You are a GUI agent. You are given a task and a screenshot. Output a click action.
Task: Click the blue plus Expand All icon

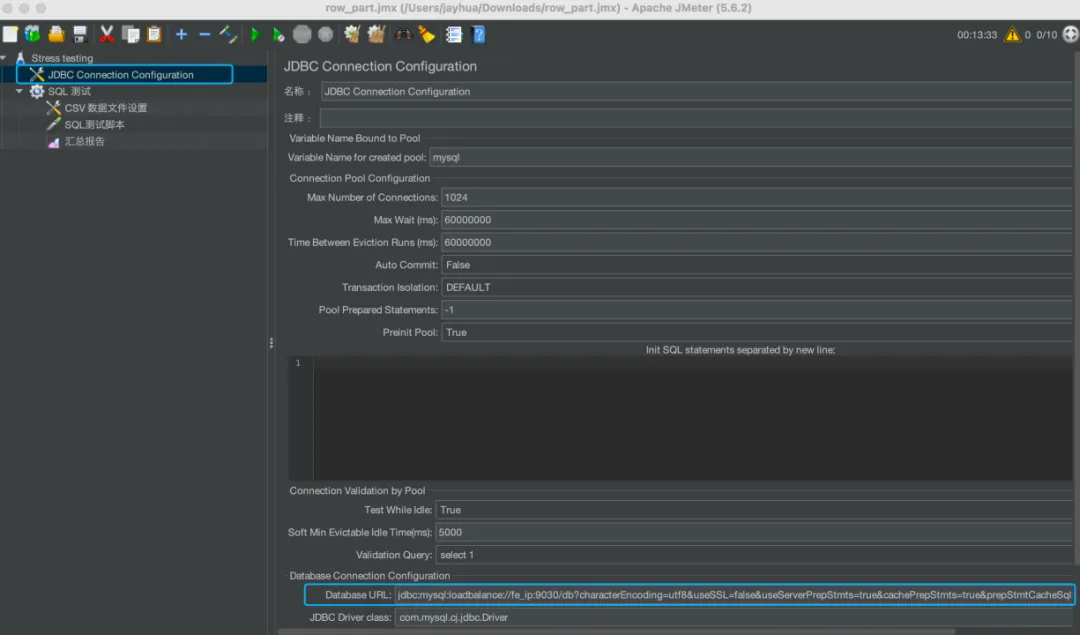point(181,34)
